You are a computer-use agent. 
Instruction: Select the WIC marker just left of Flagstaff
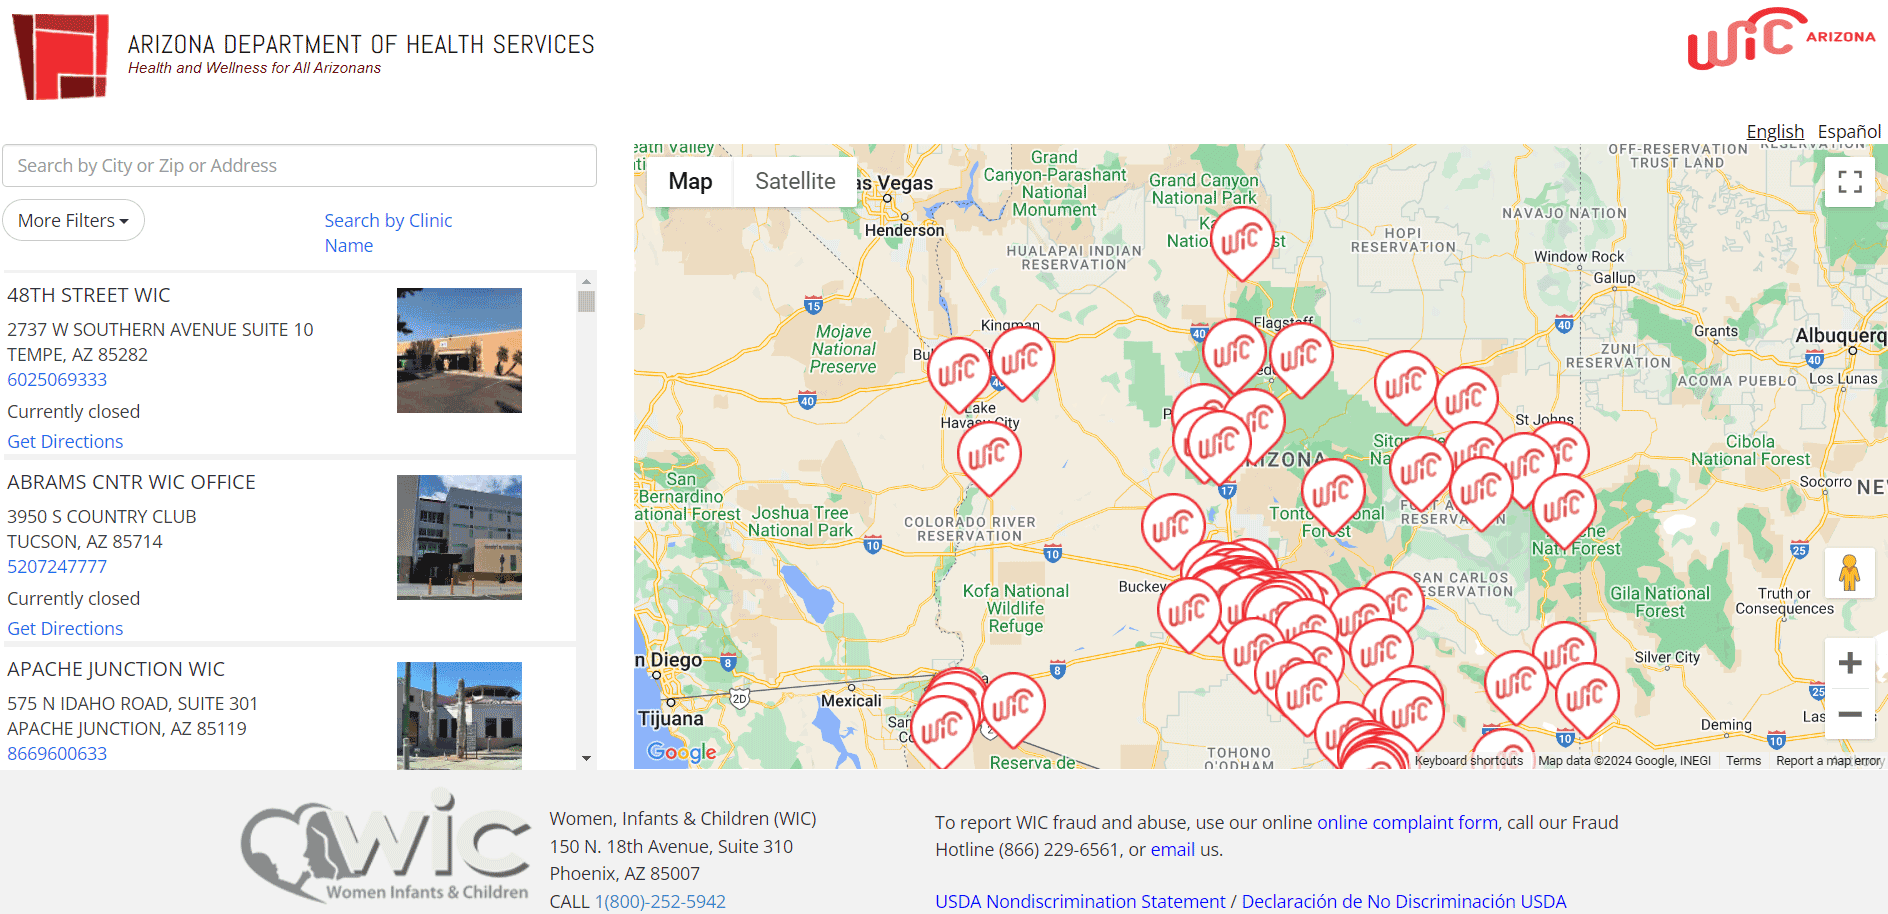[x=1234, y=353]
